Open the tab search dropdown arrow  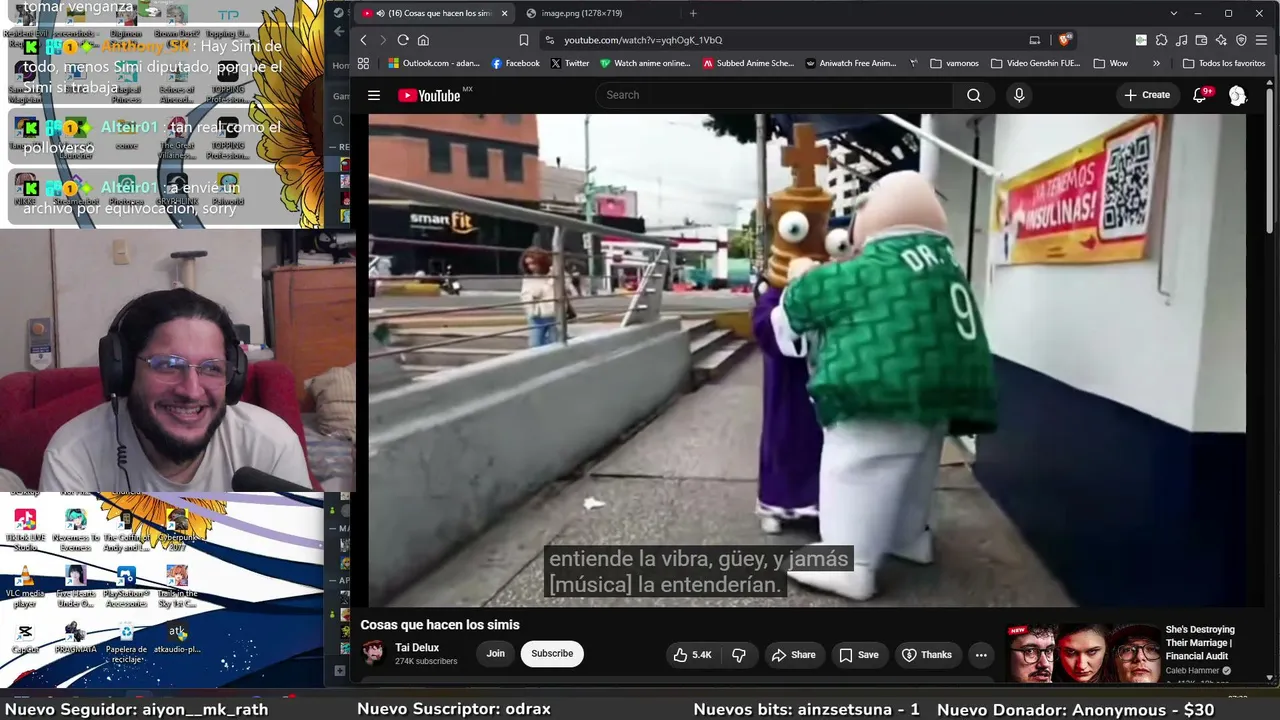click(1174, 13)
